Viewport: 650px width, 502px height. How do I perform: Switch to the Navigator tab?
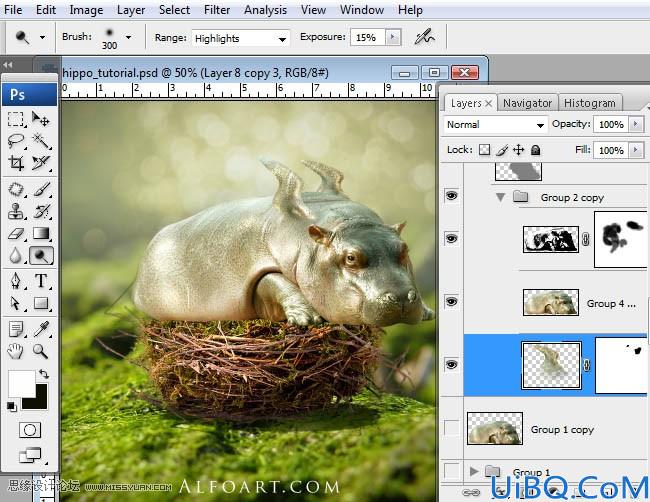[x=527, y=103]
